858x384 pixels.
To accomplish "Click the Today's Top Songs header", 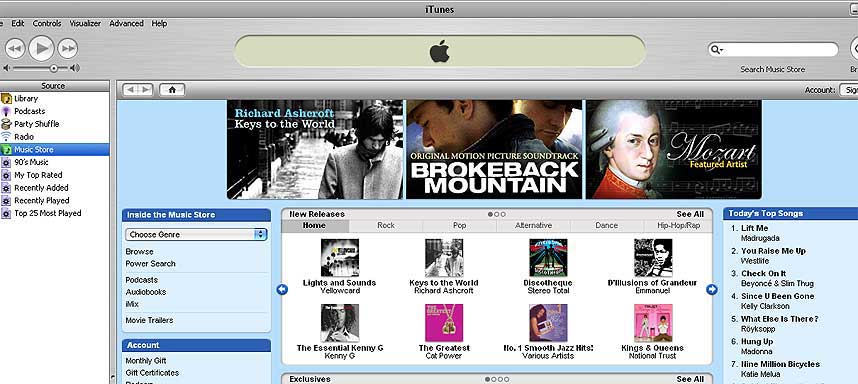I will click(x=791, y=214).
